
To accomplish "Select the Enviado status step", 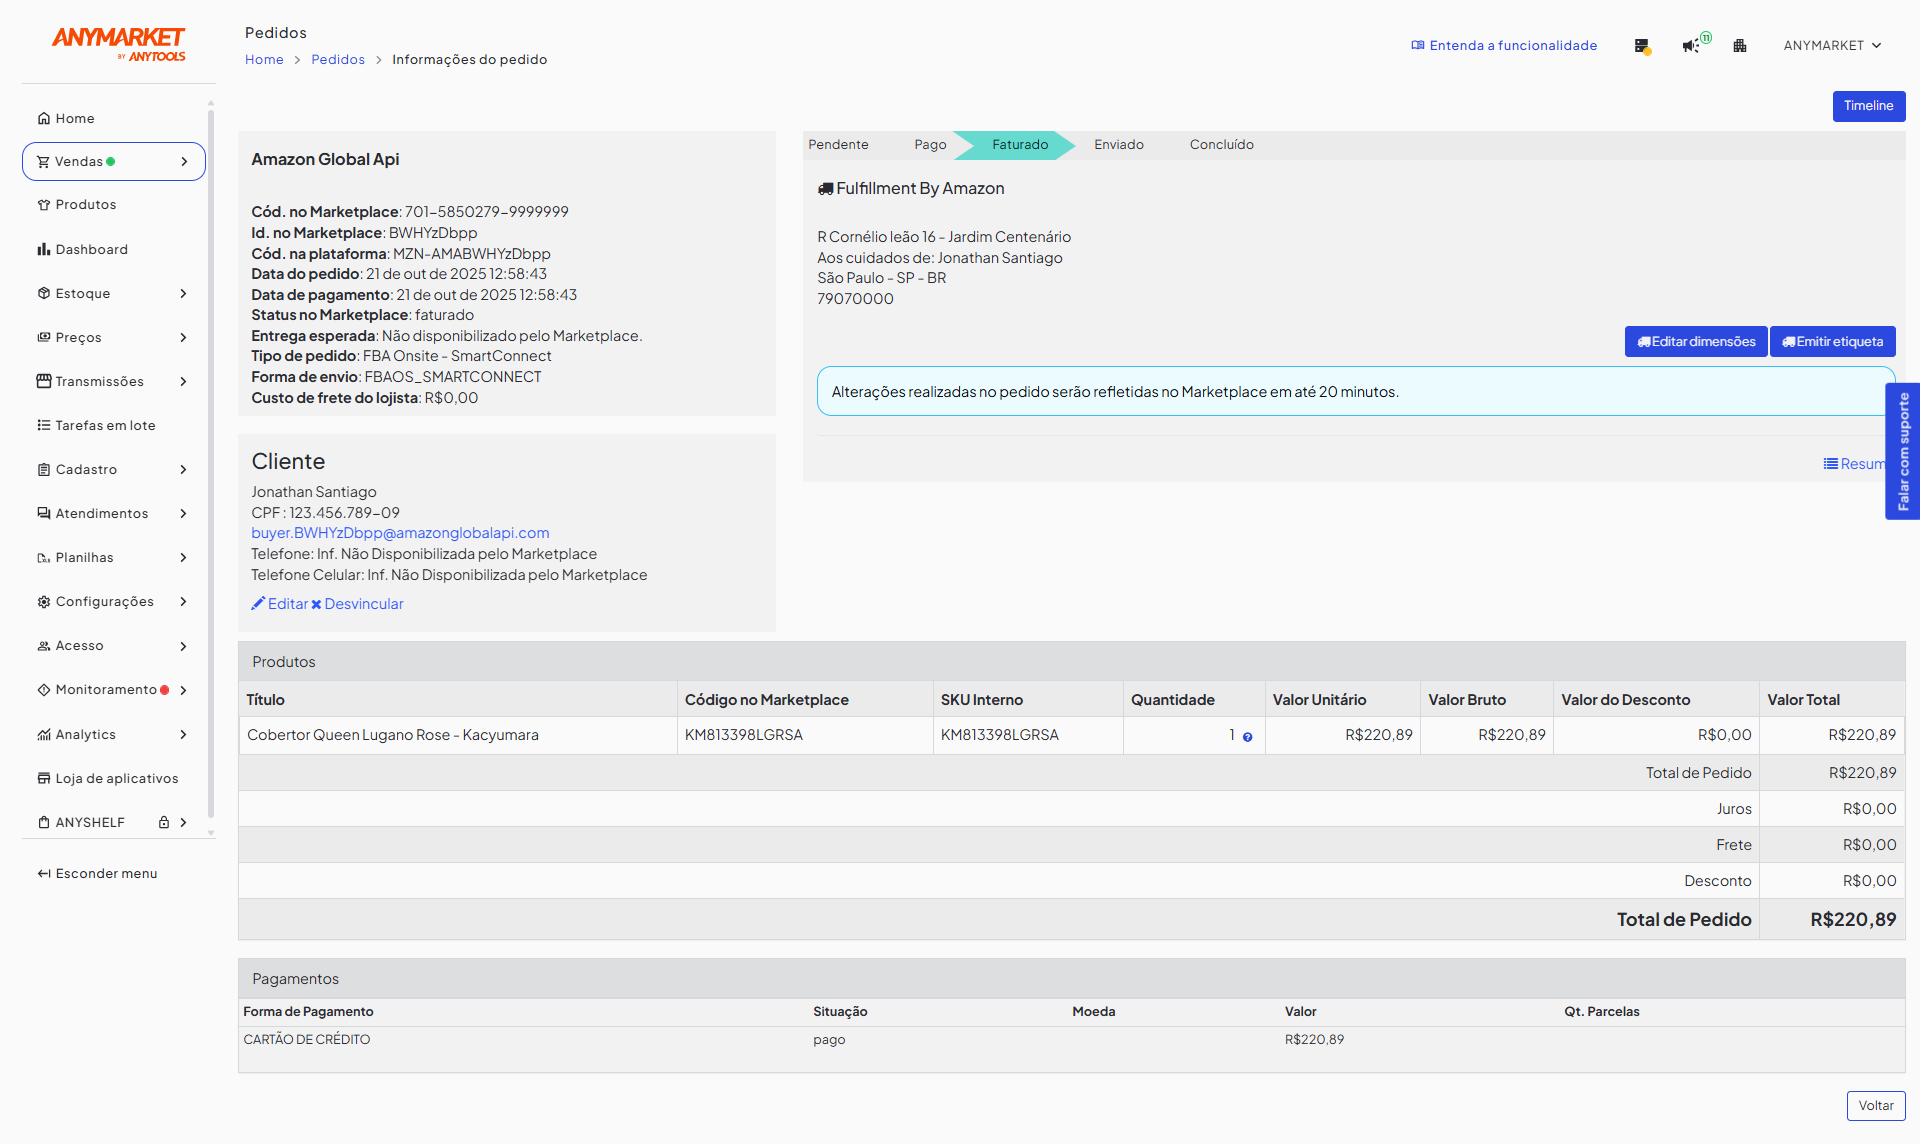I will coord(1118,145).
